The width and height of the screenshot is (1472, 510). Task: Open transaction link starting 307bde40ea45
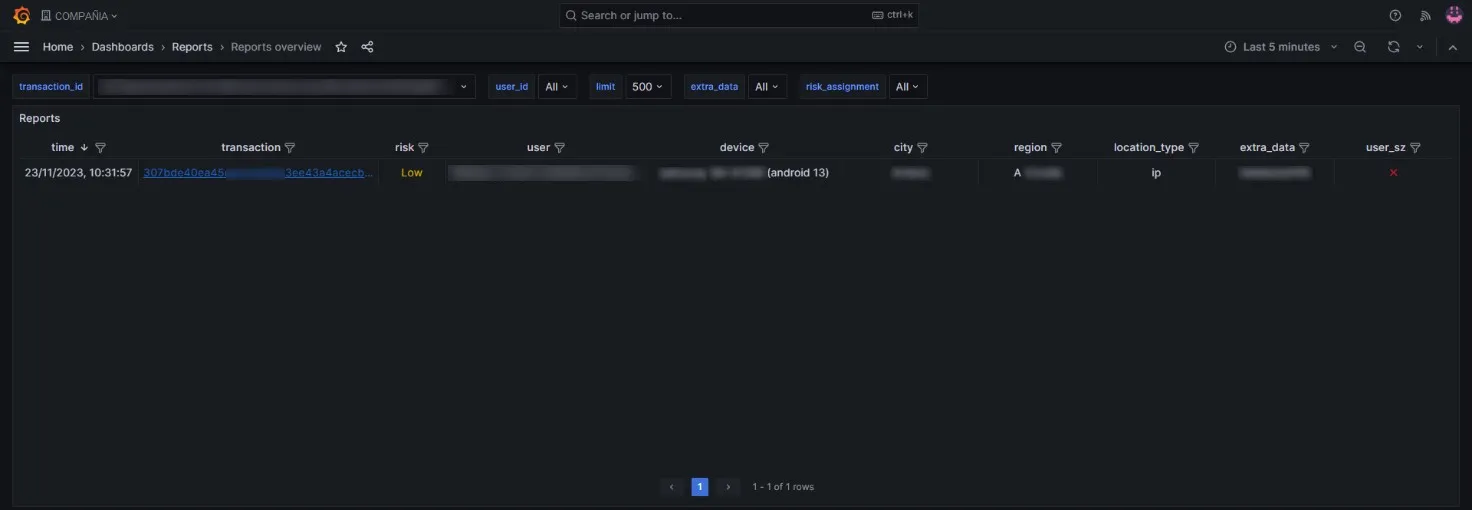[x=259, y=173]
